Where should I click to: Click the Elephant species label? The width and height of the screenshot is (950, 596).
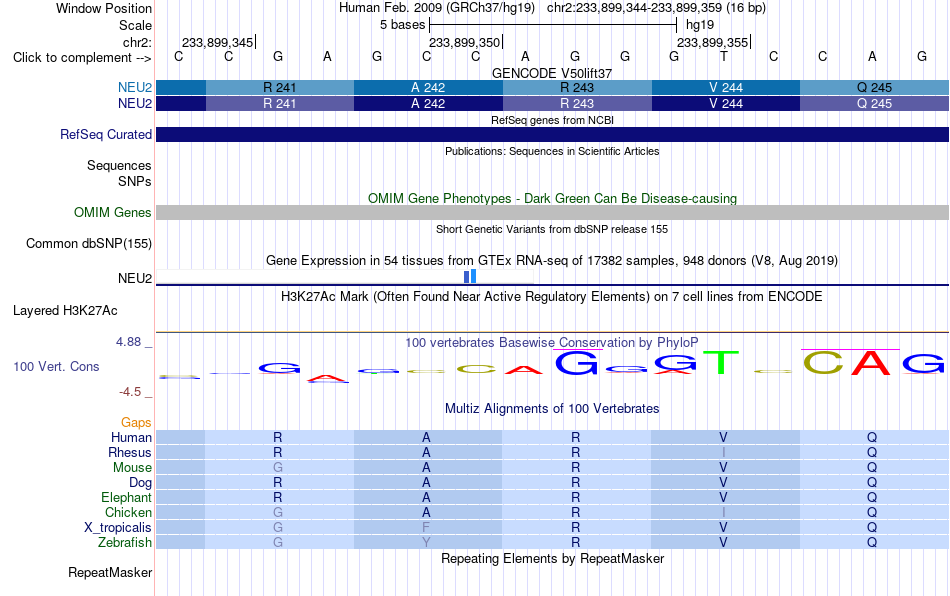(126, 497)
